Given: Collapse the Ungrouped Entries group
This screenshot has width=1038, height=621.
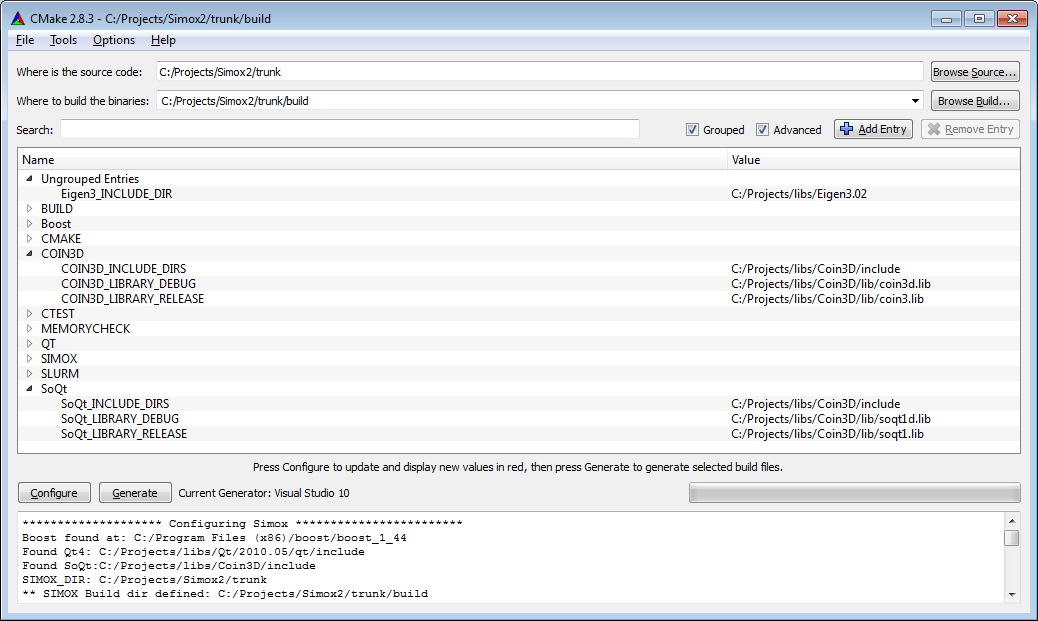Looking at the screenshot, I should (x=29, y=179).
